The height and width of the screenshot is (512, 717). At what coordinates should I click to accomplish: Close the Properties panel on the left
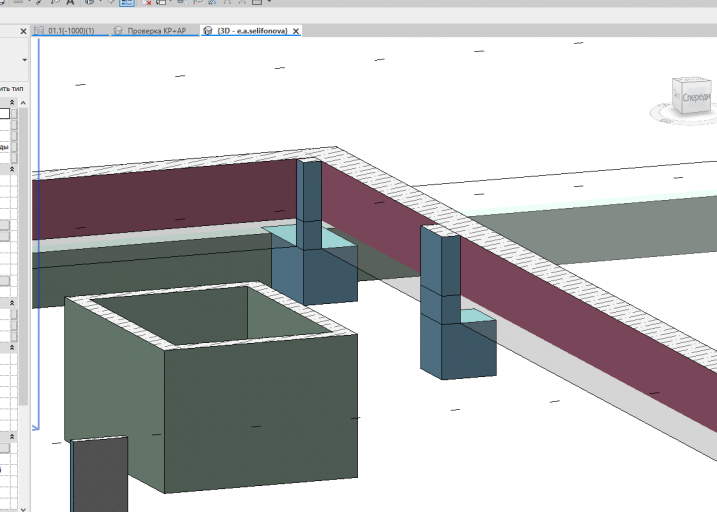click(23, 31)
